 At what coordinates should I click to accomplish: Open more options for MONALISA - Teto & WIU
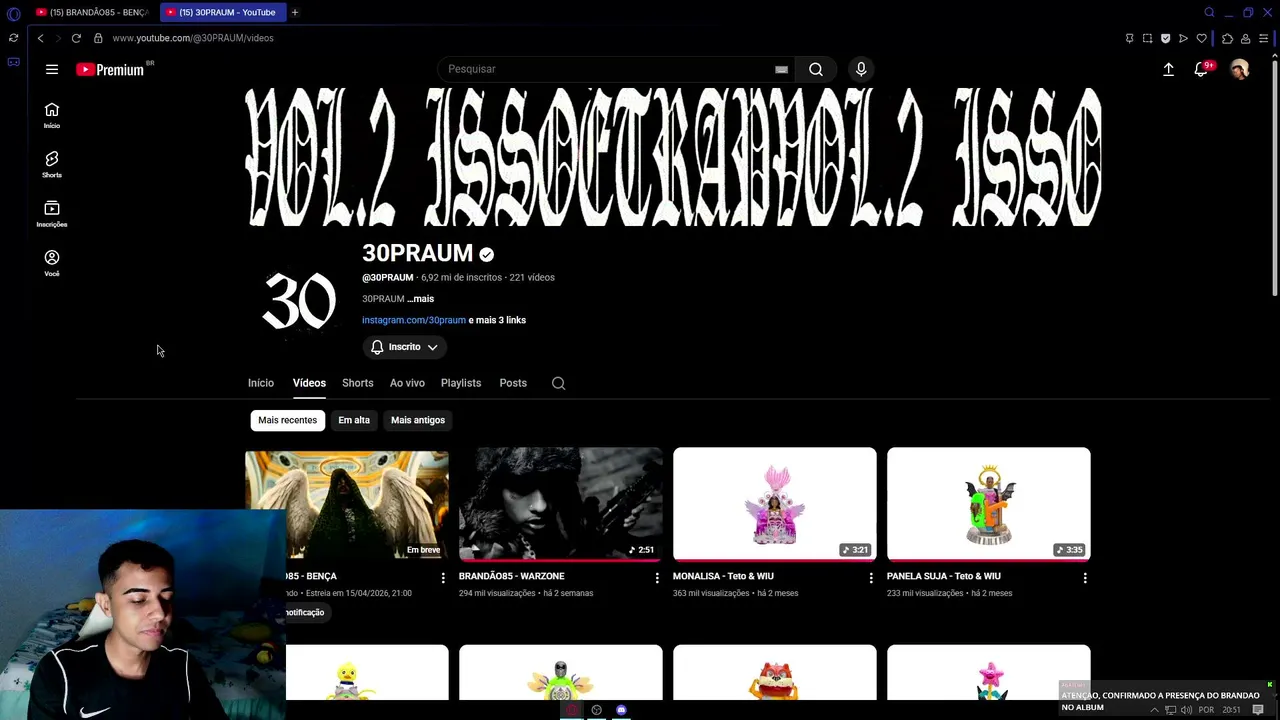pyautogui.click(x=871, y=578)
